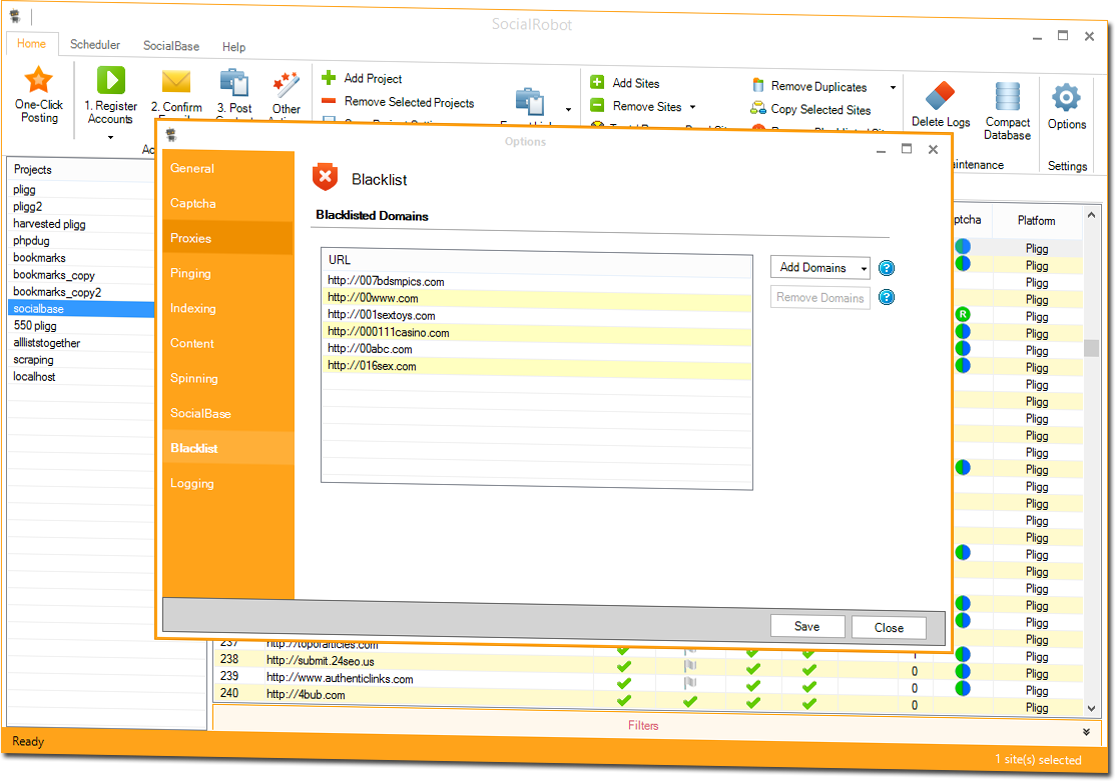Image resolution: width=1115 pixels, height=781 pixels.
Task: Click http://4bub.com in row 240
Action: (306, 695)
